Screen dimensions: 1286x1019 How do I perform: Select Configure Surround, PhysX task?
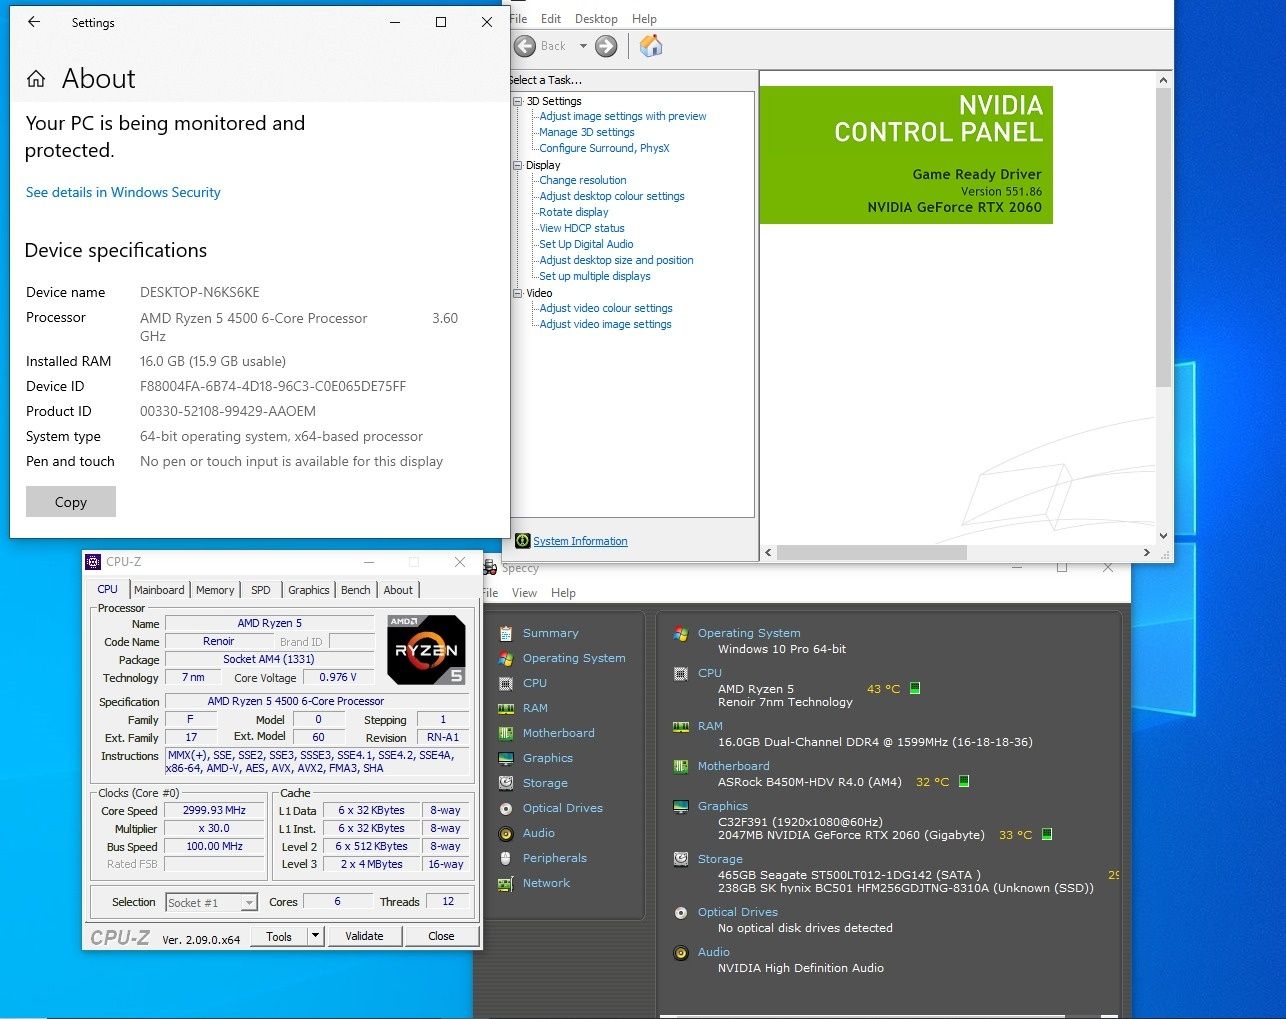click(x=605, y=148)
